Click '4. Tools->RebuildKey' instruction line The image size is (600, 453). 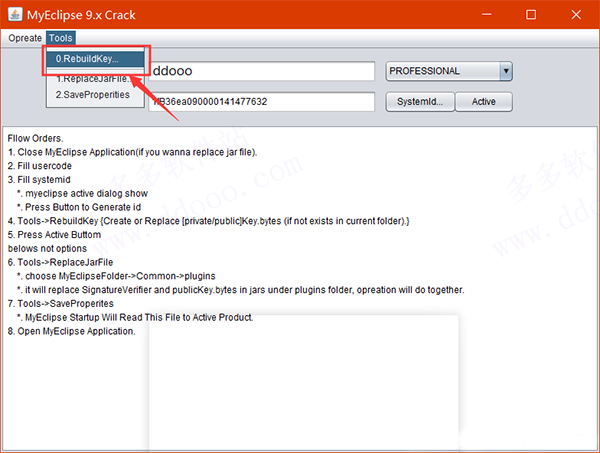[x=209, y=221]
